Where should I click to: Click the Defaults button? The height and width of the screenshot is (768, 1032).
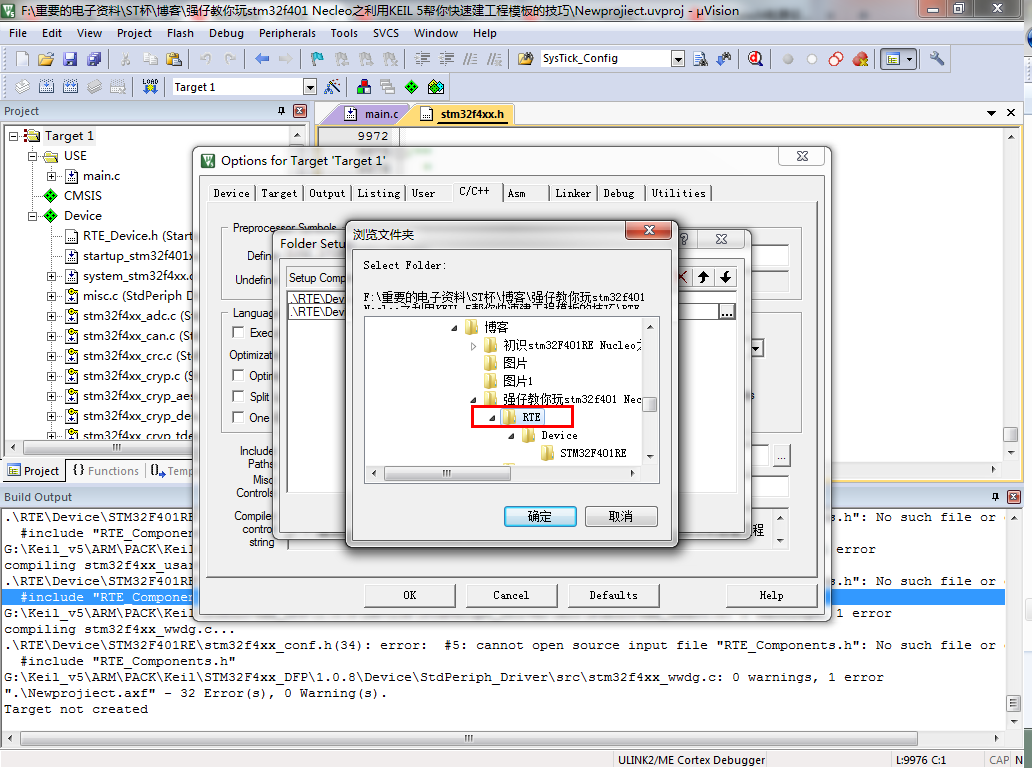[x=613, y=596]
